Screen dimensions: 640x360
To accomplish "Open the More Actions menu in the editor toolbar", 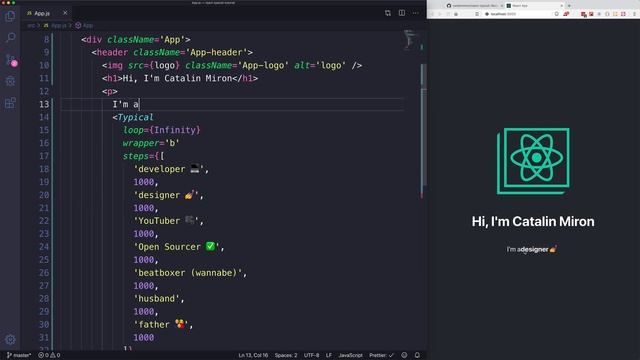I will coord(416,13).
